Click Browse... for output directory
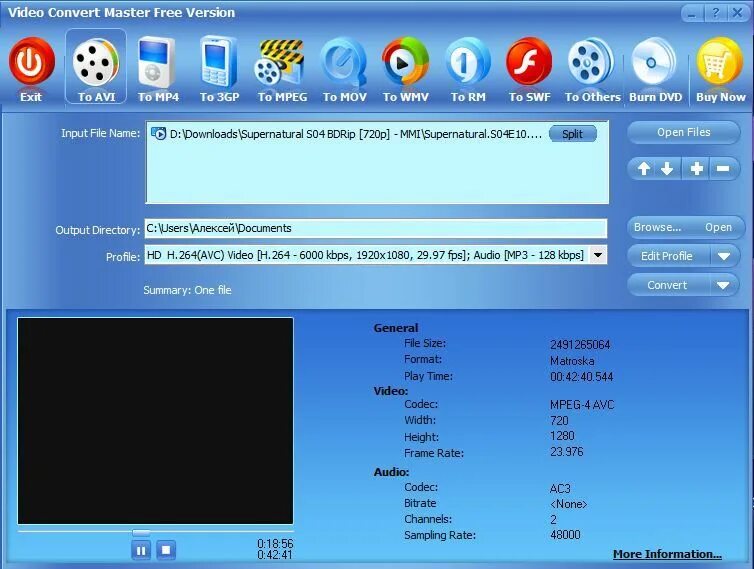This screenshot has height=569, width=754. [657, 228]
